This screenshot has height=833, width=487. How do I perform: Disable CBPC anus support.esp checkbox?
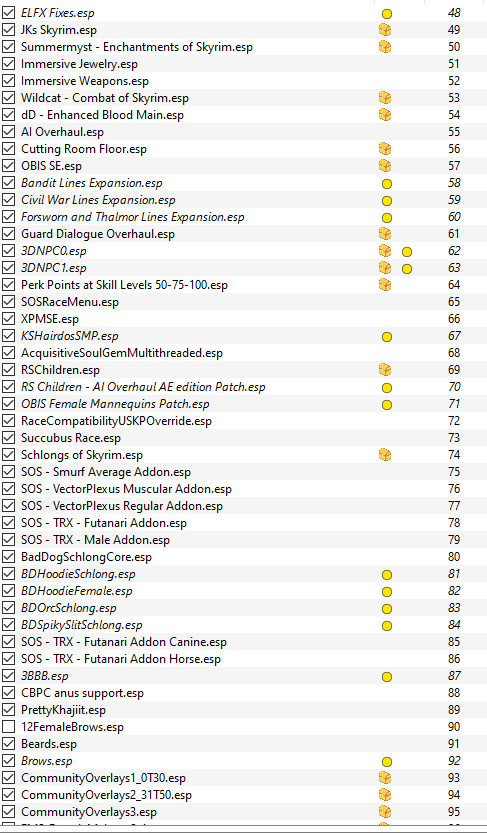[8, 693]
